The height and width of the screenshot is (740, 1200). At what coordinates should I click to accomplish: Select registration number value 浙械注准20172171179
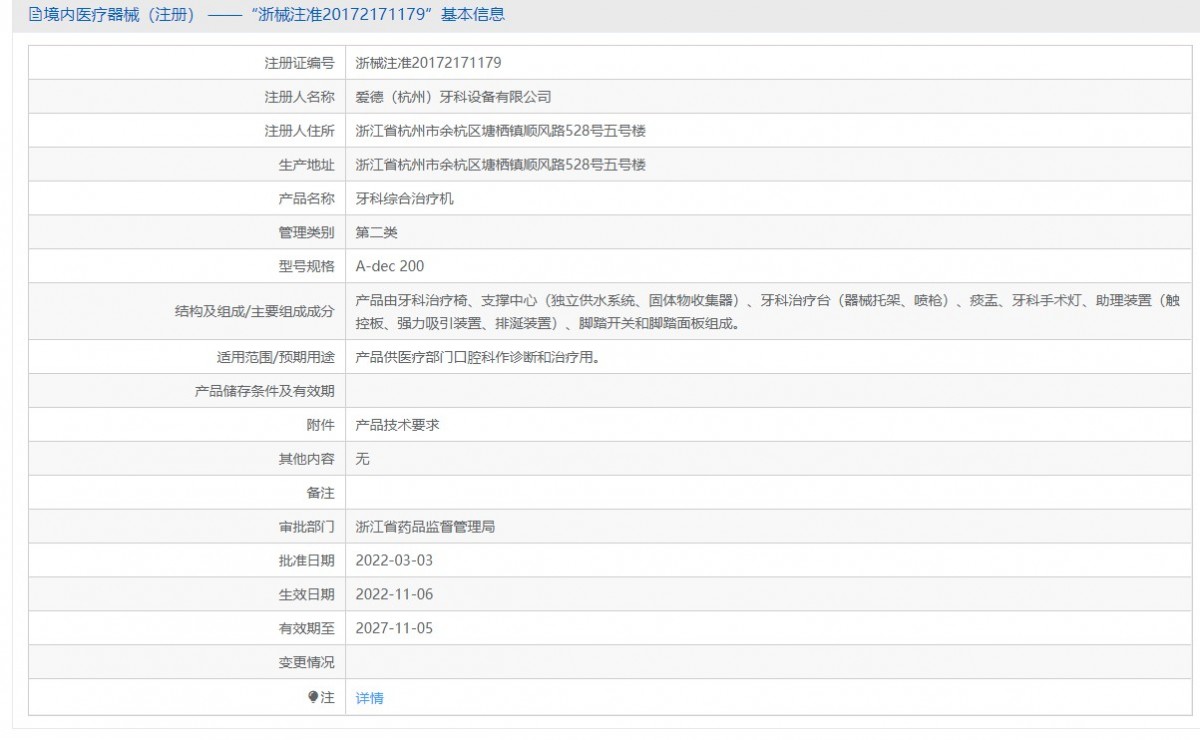coord(428,63)
